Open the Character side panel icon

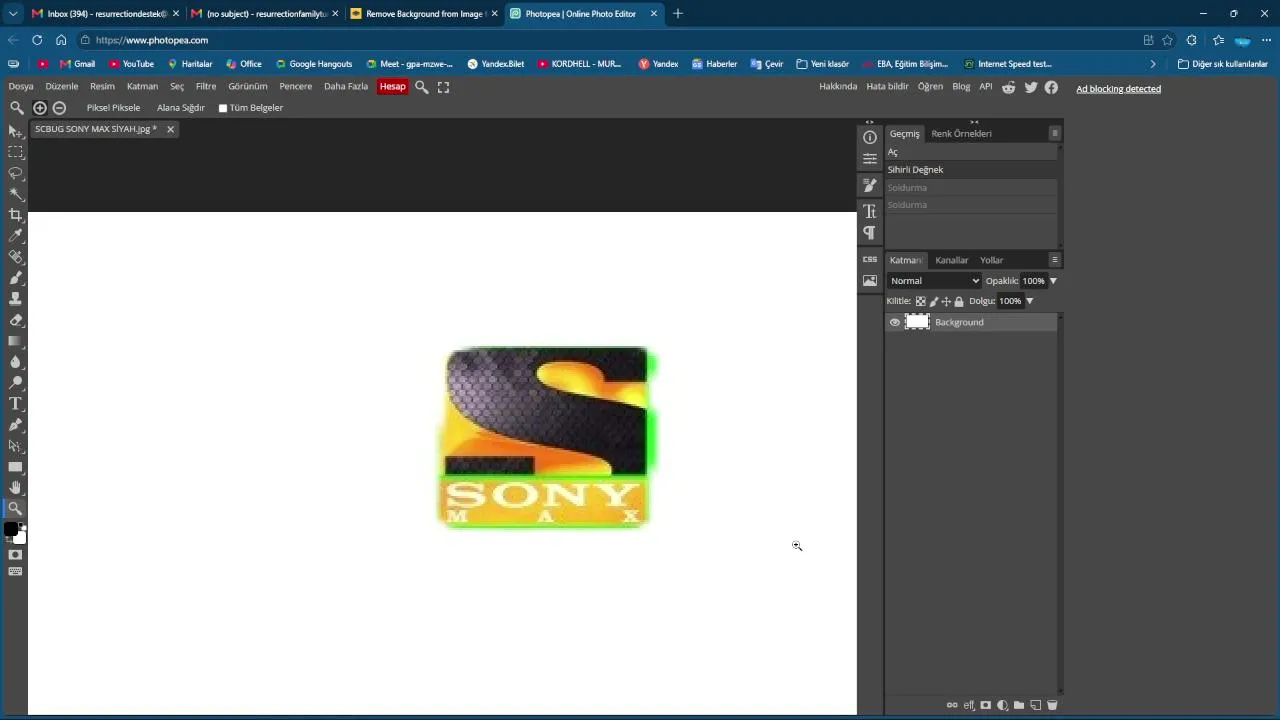(x=870, y=211)
